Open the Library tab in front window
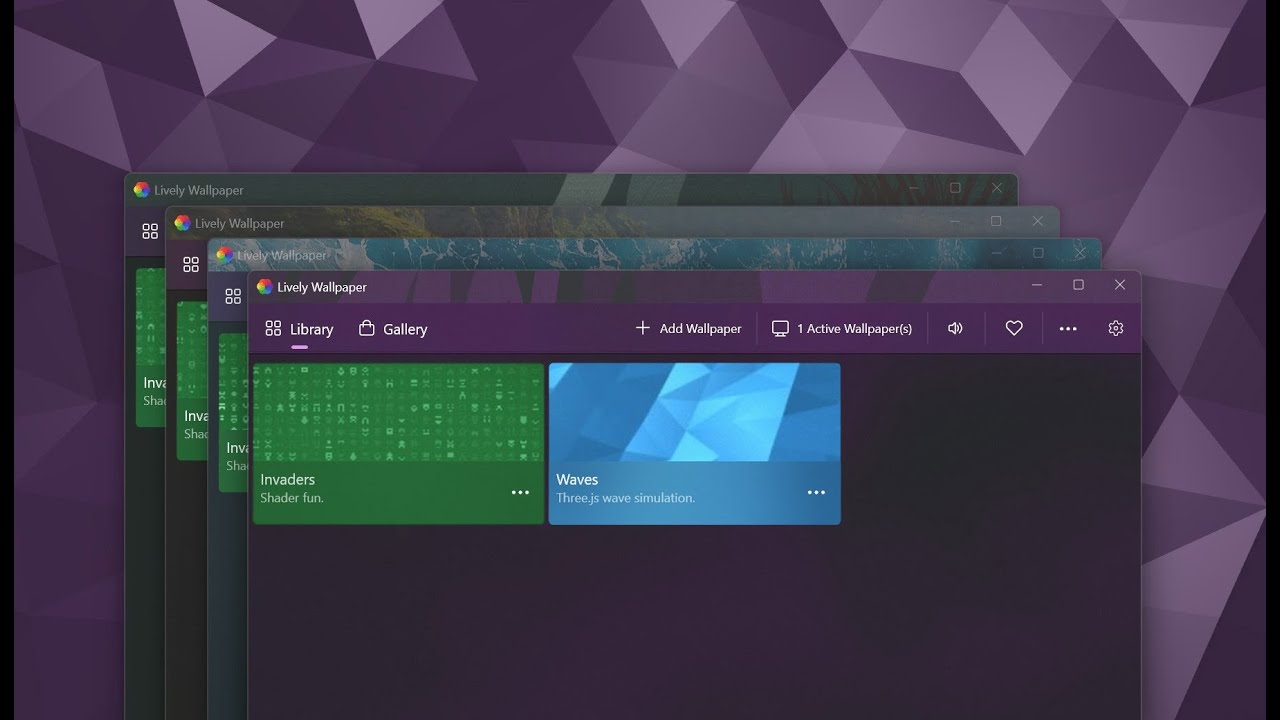 [299, 329]
